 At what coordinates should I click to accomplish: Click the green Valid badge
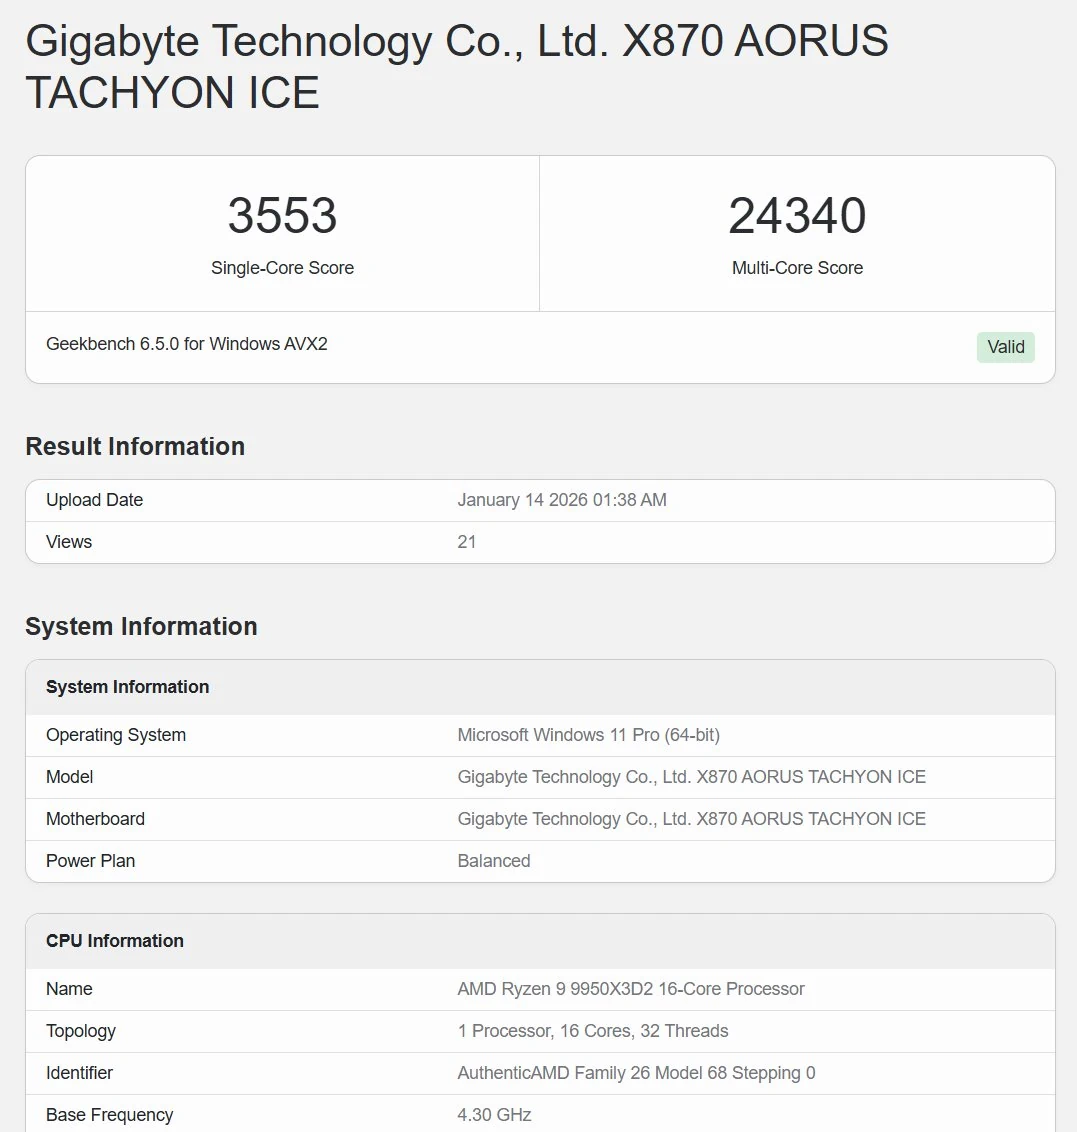pos(1006,347)
